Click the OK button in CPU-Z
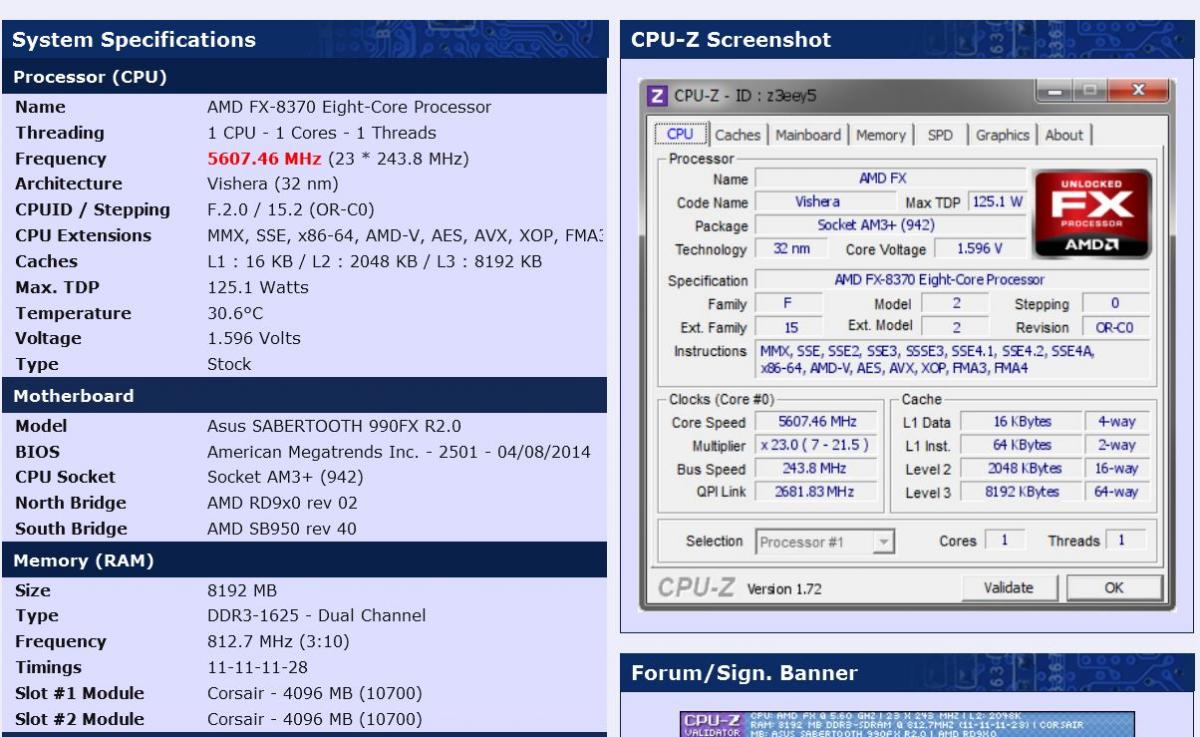Image resolution: width=1200 pixels, height=737 pixels. (1114, 588)
